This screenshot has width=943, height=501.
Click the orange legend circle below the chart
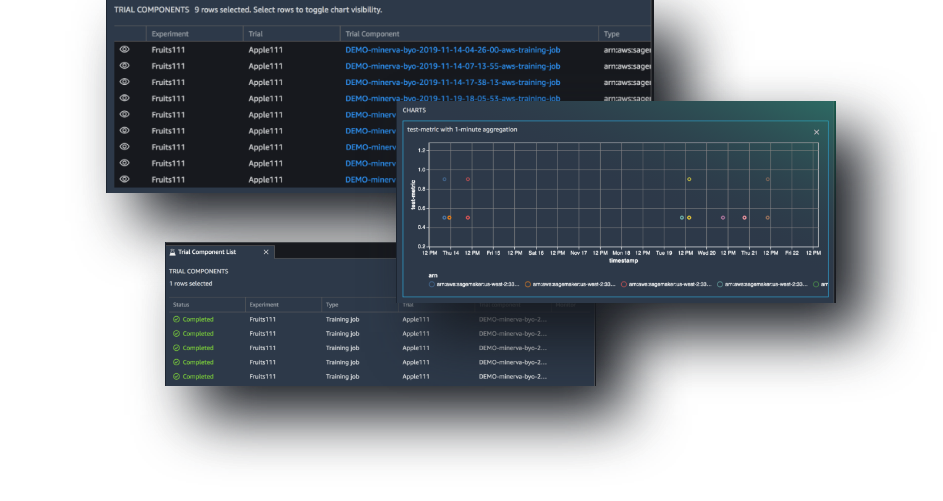[x=528, y=284]
